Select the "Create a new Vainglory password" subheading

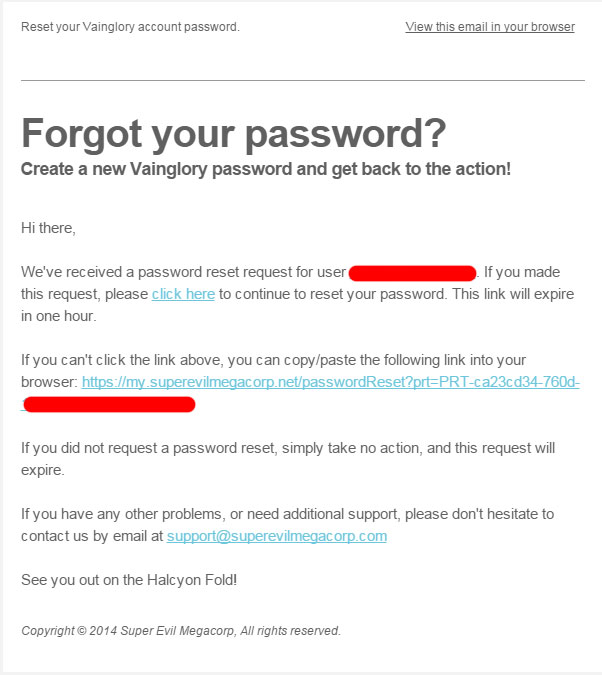pos(266,169)
